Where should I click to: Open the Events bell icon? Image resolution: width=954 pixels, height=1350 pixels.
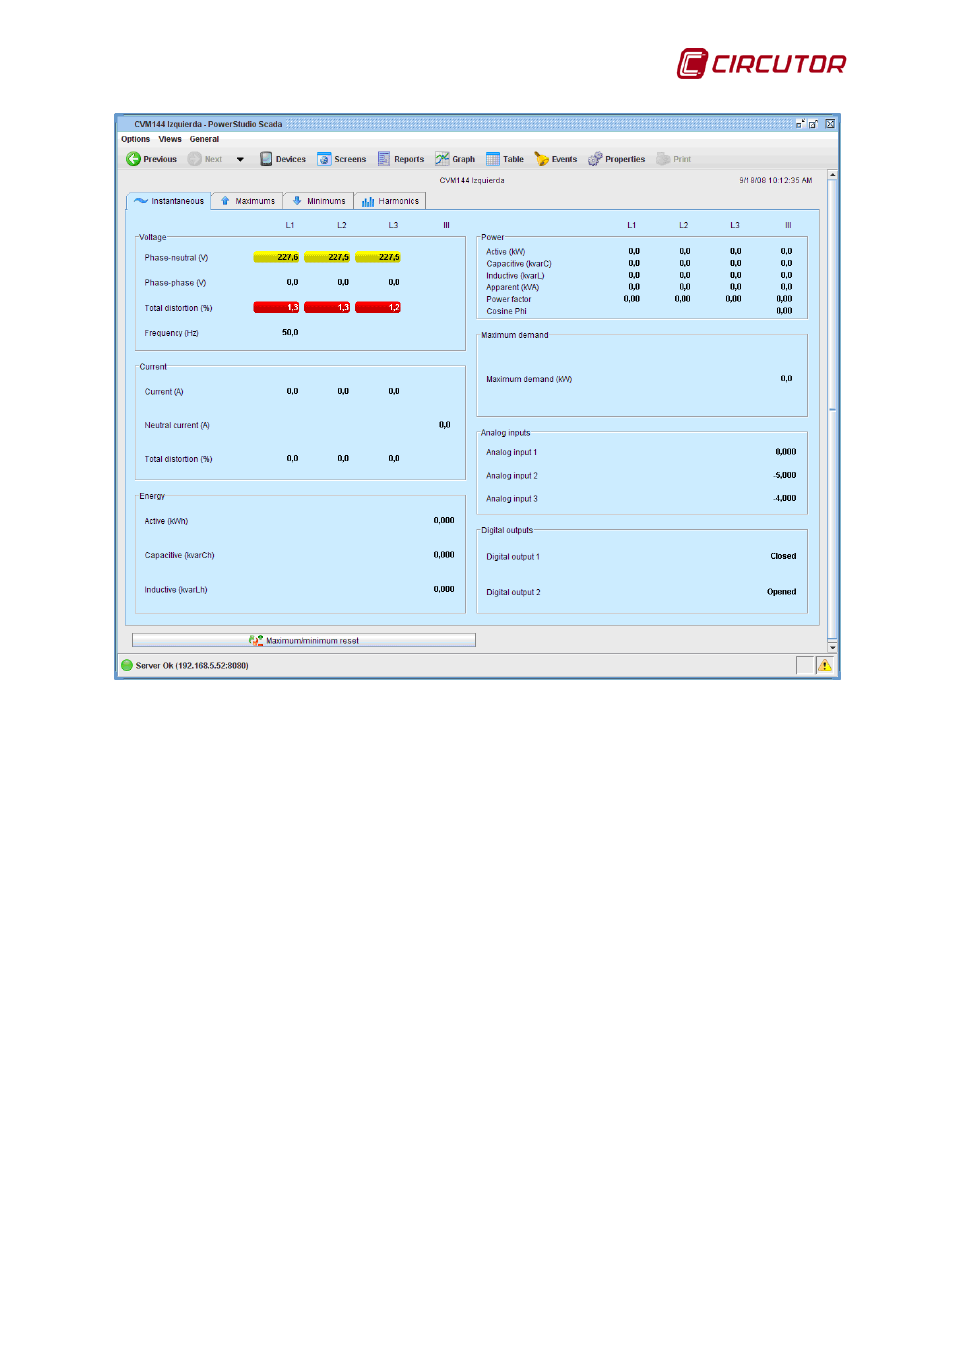[x=542, y=159]
